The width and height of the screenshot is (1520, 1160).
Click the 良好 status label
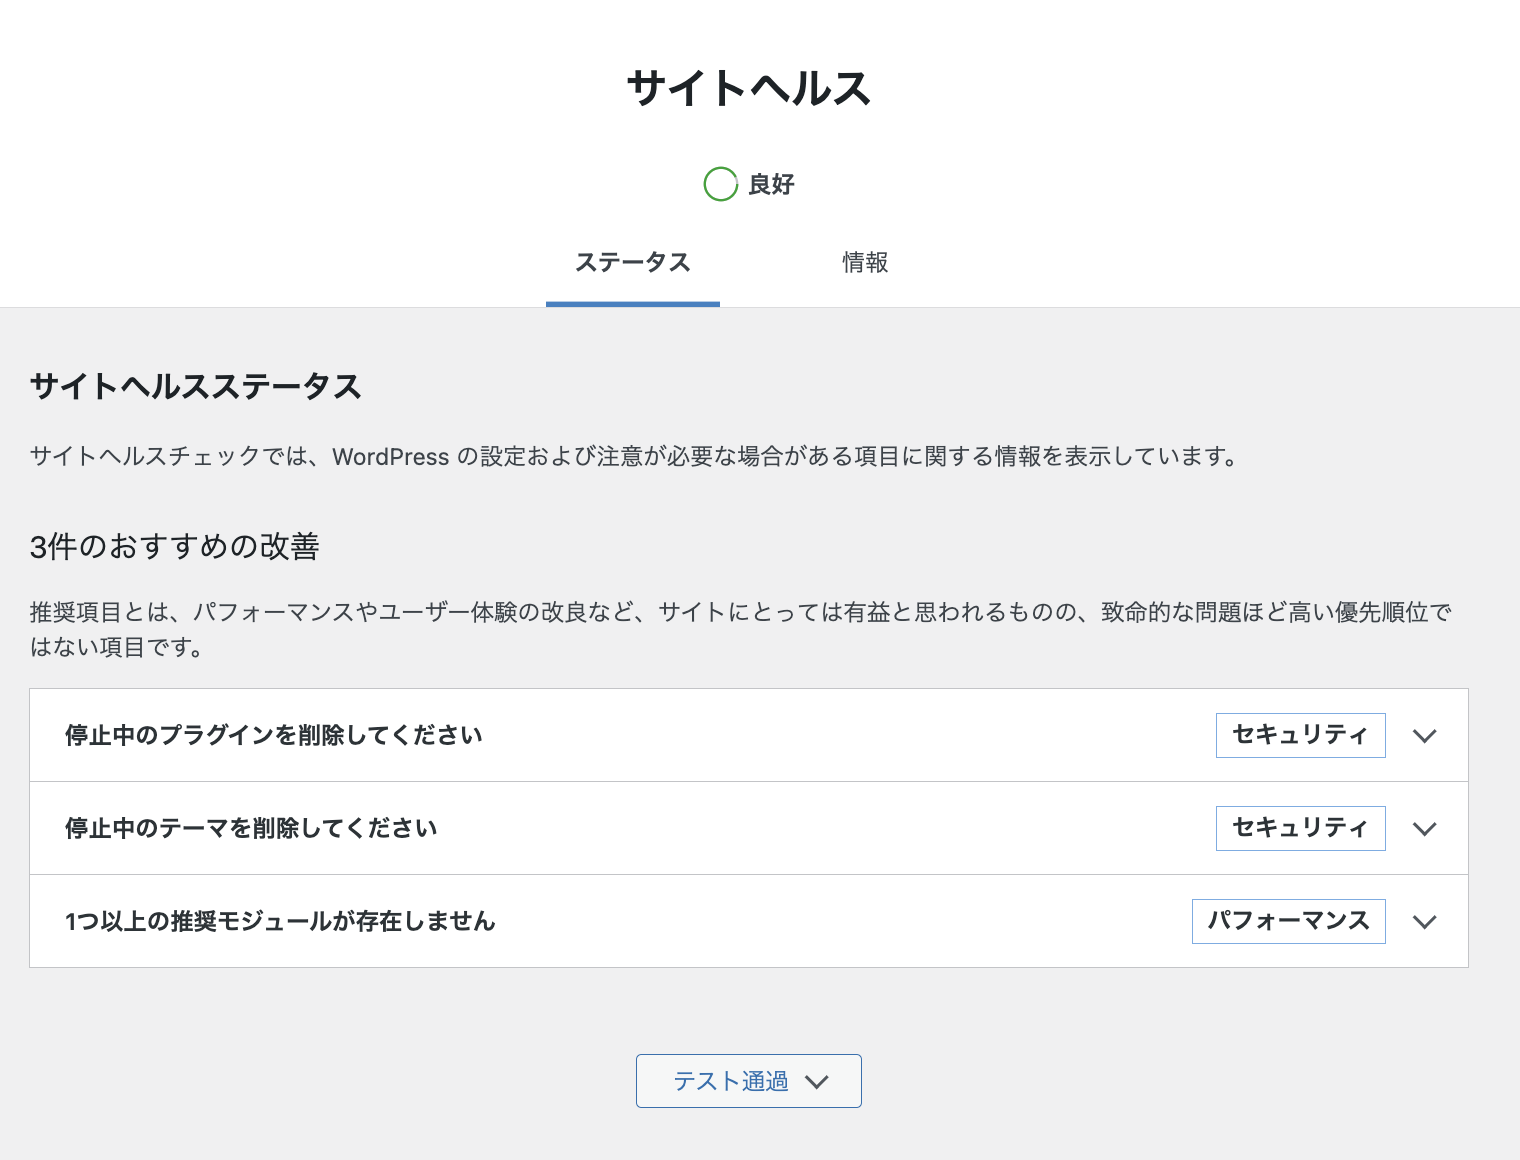(x=771, y=185)
